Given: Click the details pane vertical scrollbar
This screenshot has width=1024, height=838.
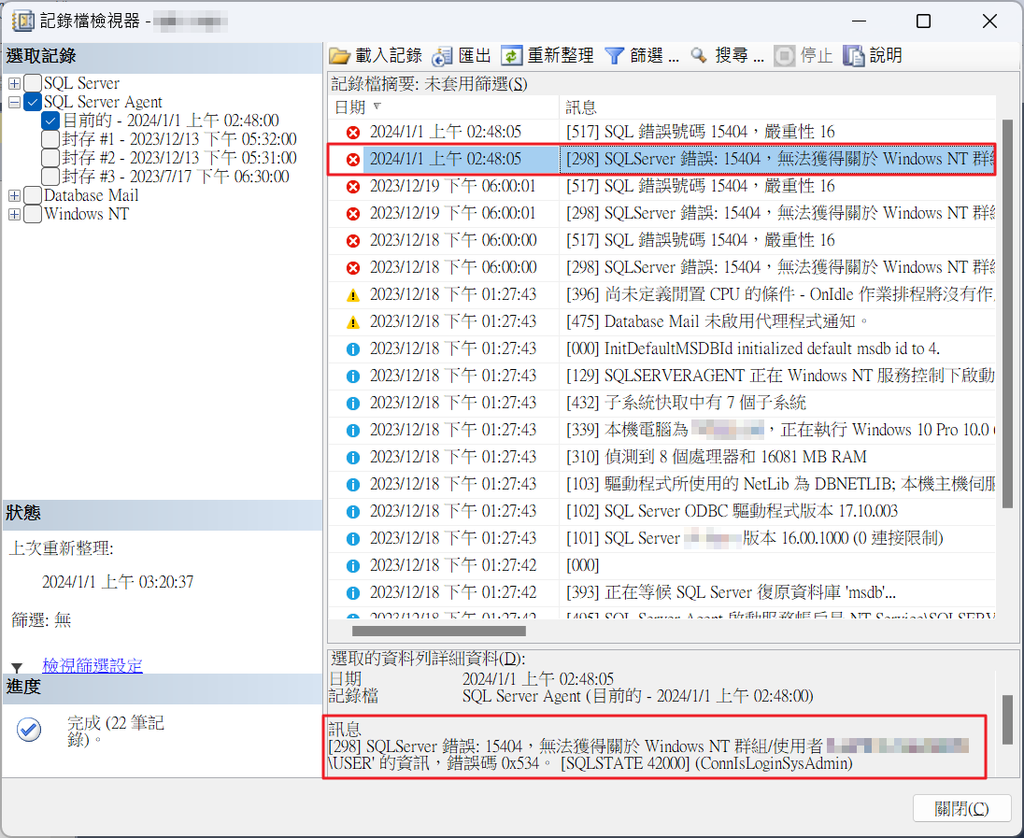Looking at the screenshot, I should pyautogui.click(x=1008, y=719).
